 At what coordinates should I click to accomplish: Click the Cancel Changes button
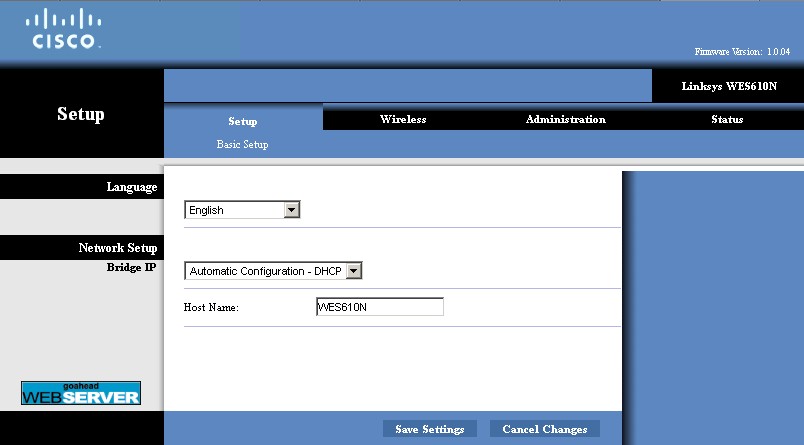point(545,429)
